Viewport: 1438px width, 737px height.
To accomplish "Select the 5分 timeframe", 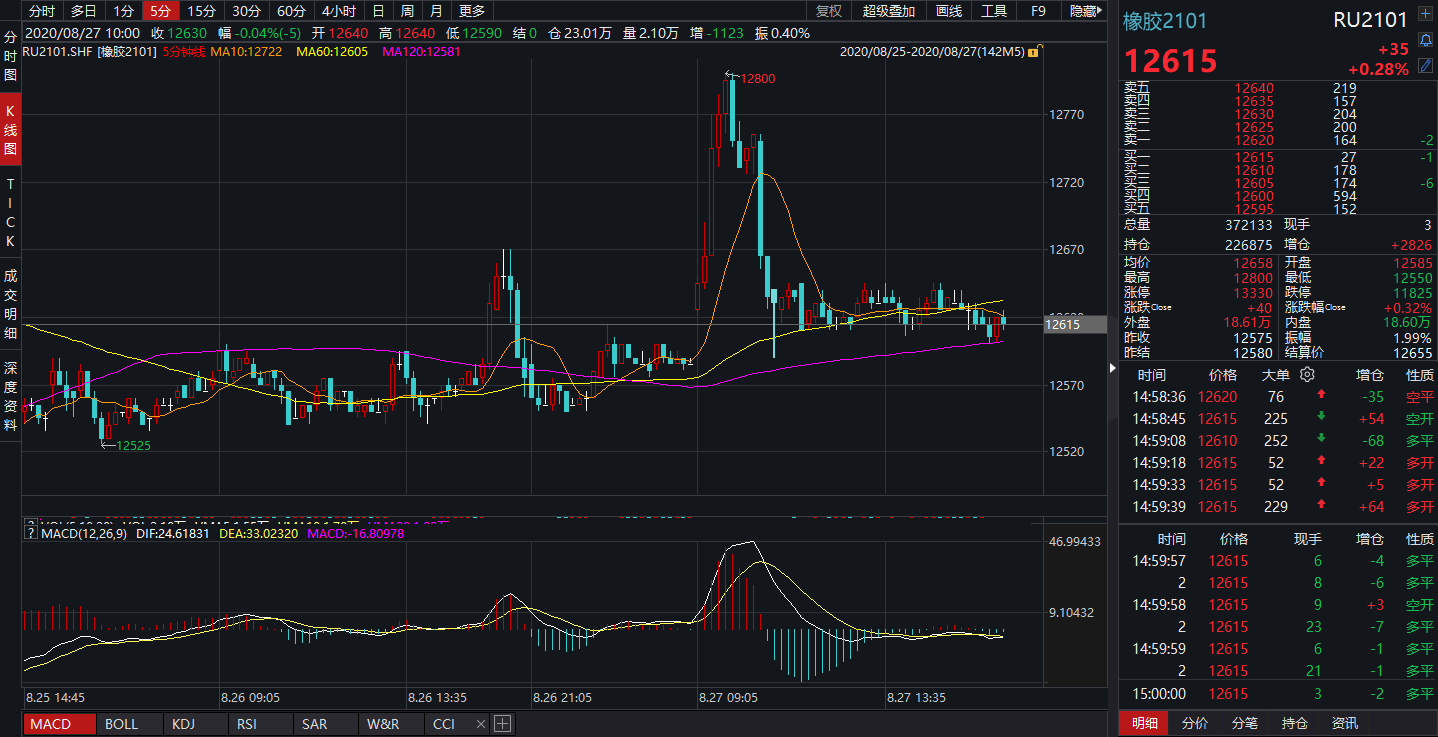I will [160, 11].
